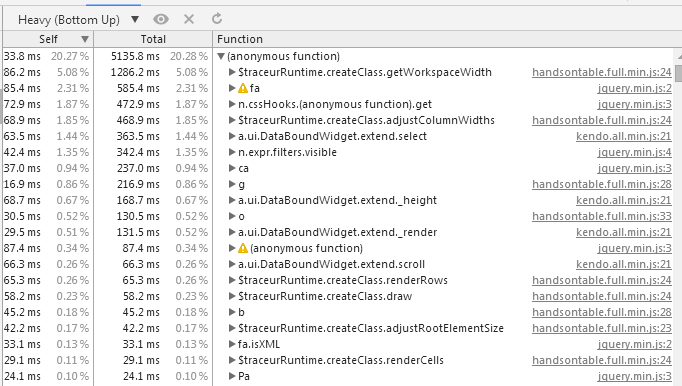
Task: Open handsontable.full.min.js:28 link for g
Action: point(602,185)
